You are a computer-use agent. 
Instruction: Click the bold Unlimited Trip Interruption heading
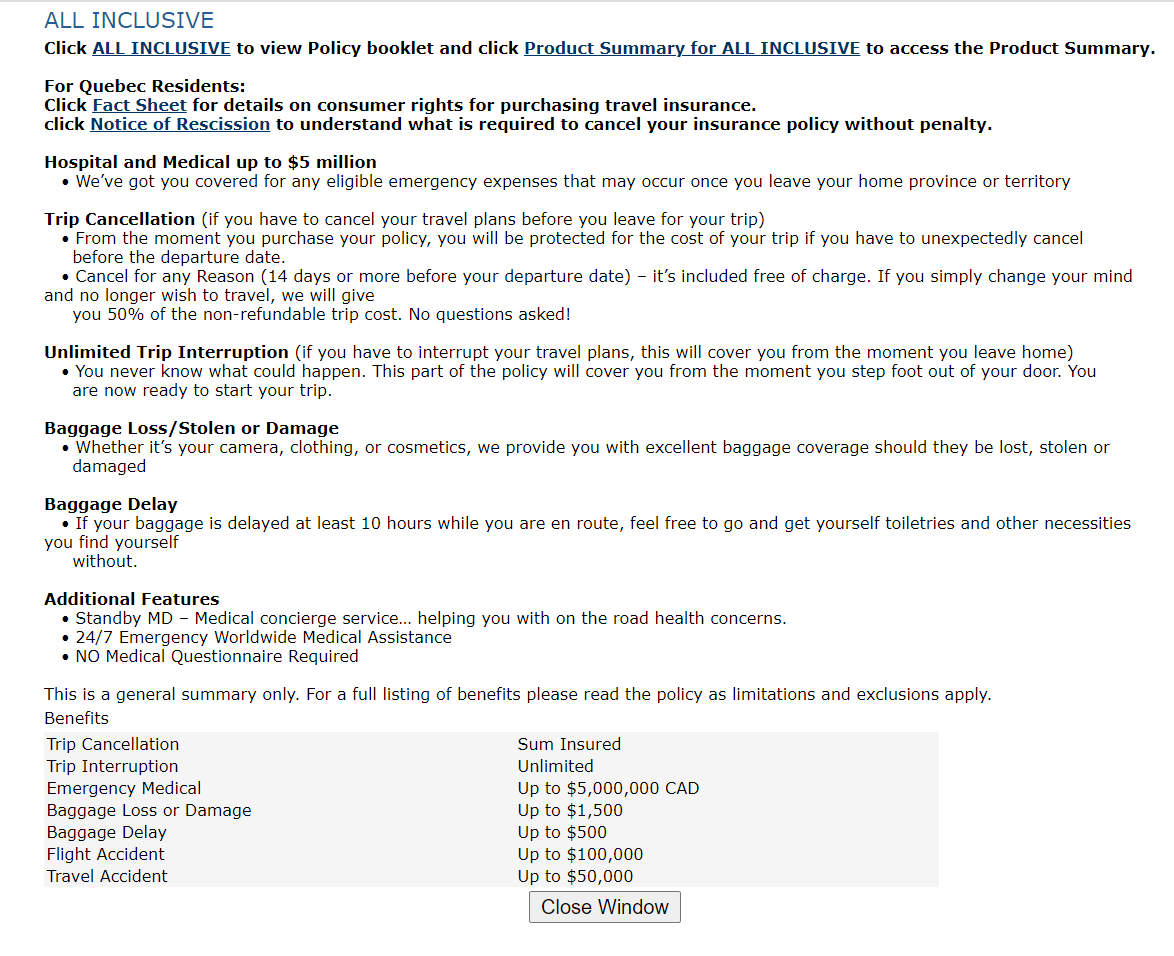[x=166, y=352]
